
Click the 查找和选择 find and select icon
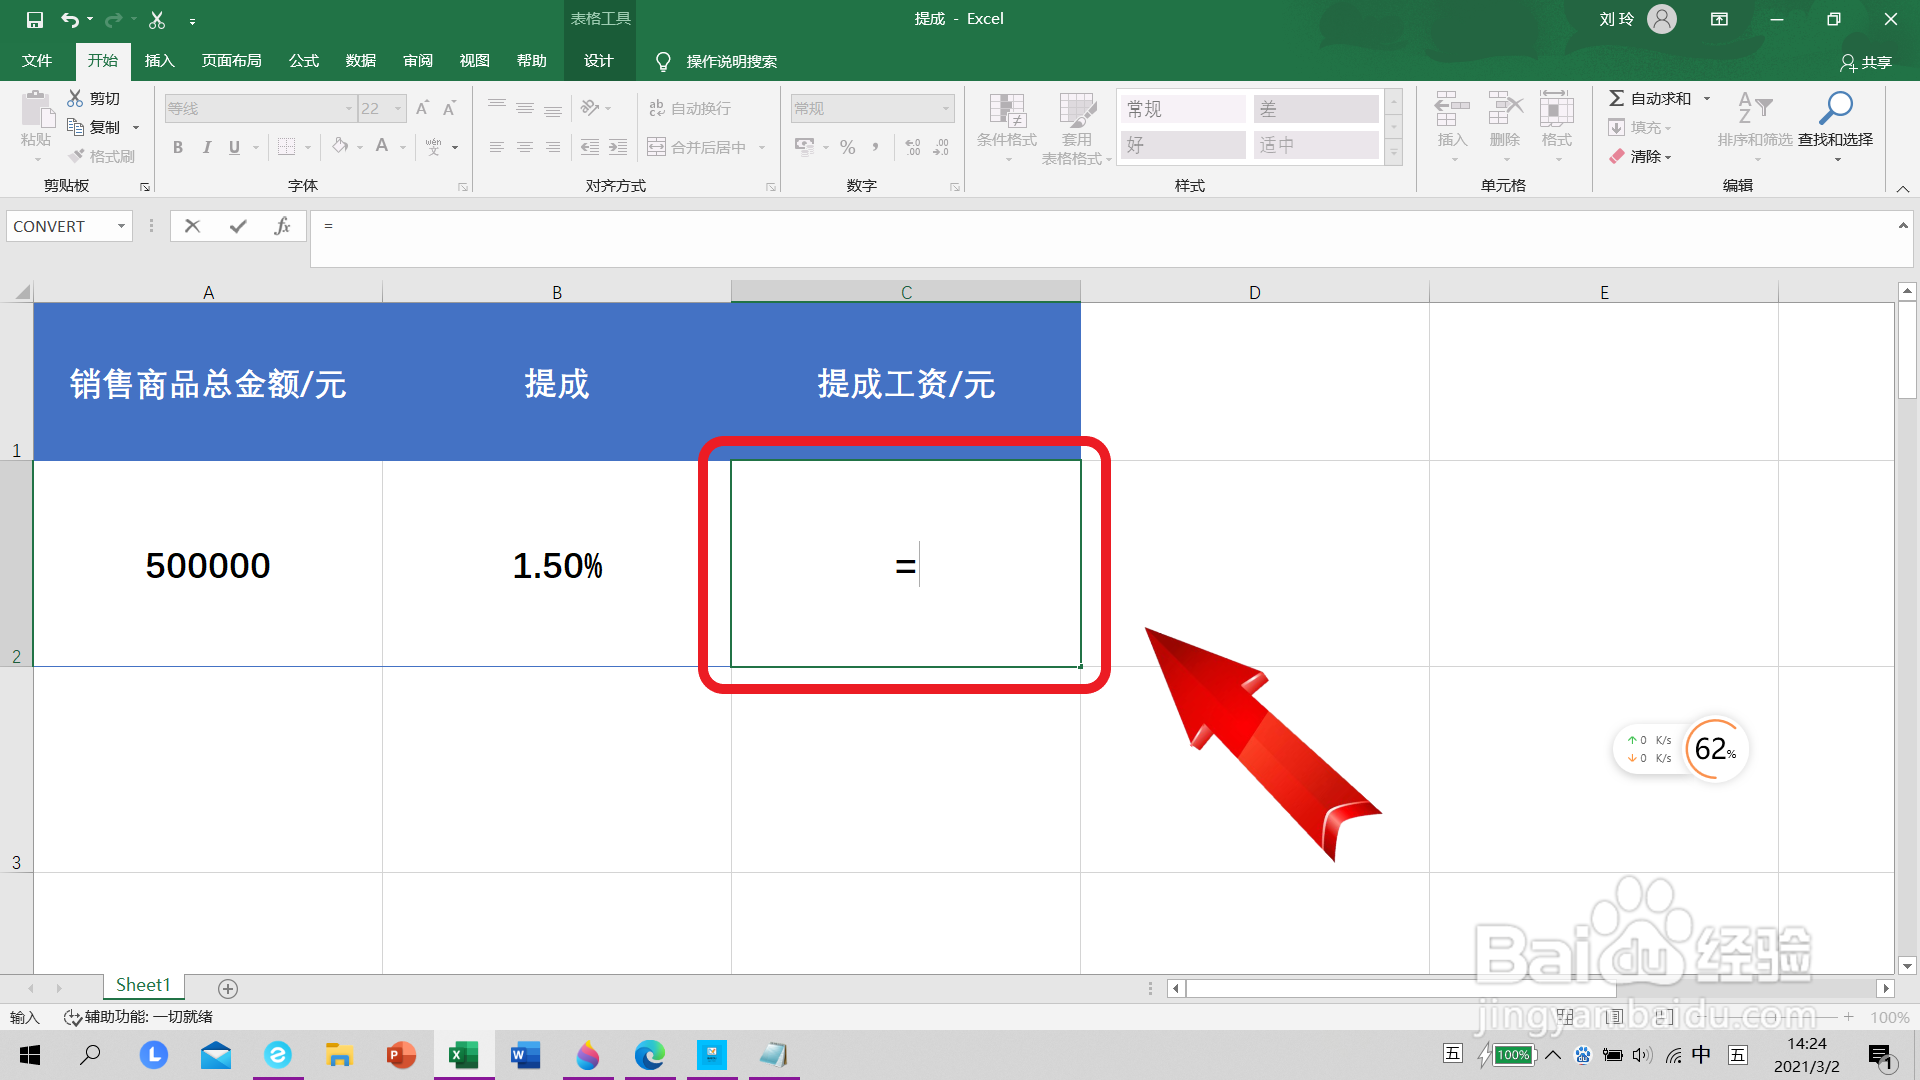point(1835,128)
